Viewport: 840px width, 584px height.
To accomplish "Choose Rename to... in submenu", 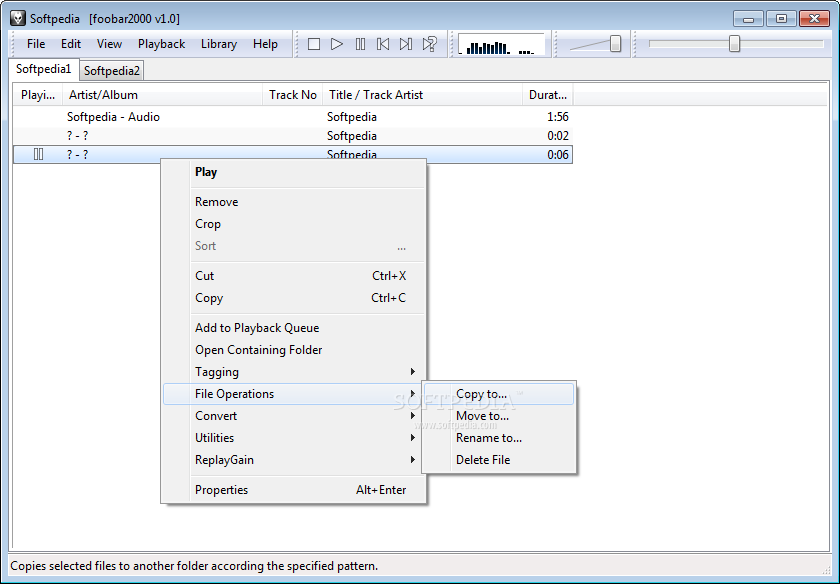I will coord(499,438).
